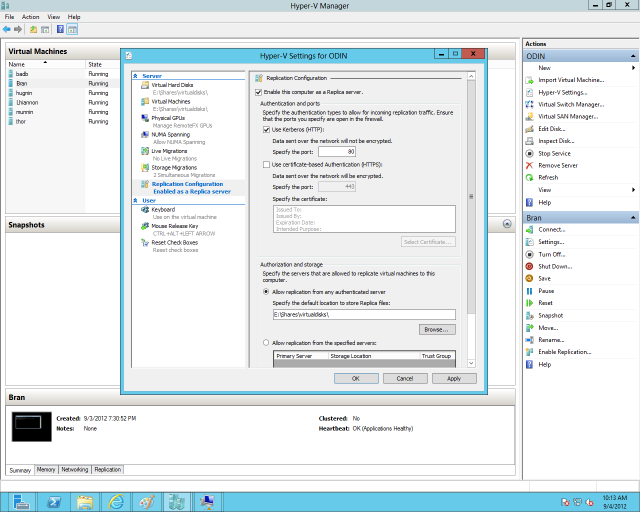Screen dimensions: 640x512
Task: Open Internet Explorer from the taskbar
Action: [116, 502]
